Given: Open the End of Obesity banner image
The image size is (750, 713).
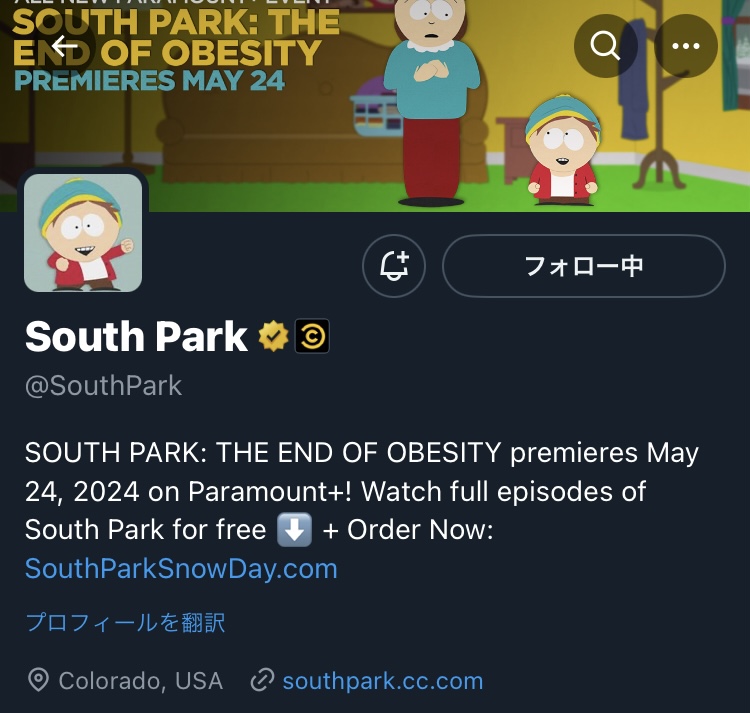Looking at the screenshot, I should coord(375,106).
